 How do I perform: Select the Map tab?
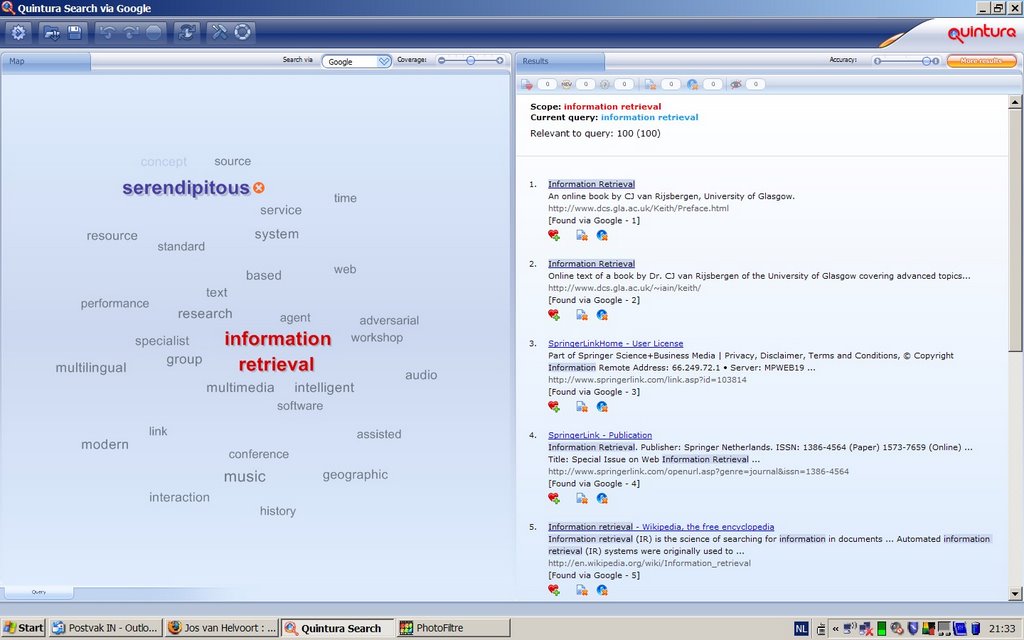(x=46, y=61)
